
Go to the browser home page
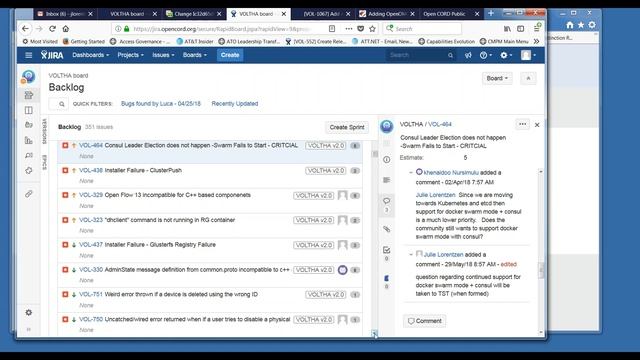click(x=66, y=29)
